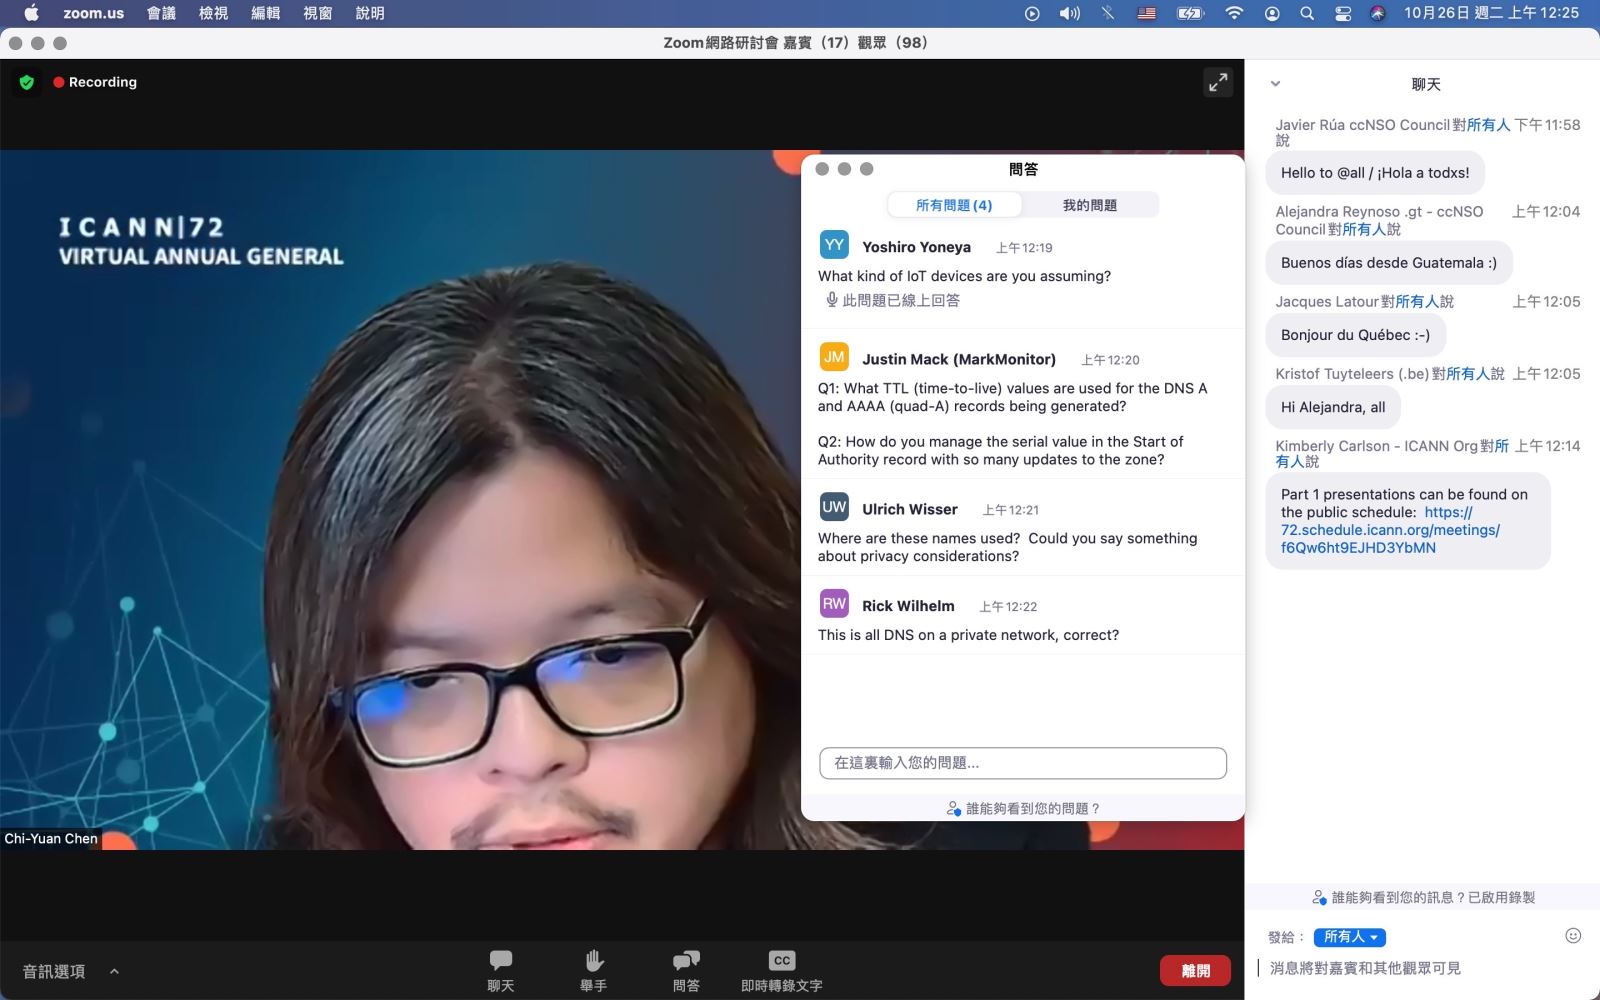The height and width of the screenshot is (1000, 1600).
Task: Raise hand with the 舉手 button
Action: coord(594,971)
